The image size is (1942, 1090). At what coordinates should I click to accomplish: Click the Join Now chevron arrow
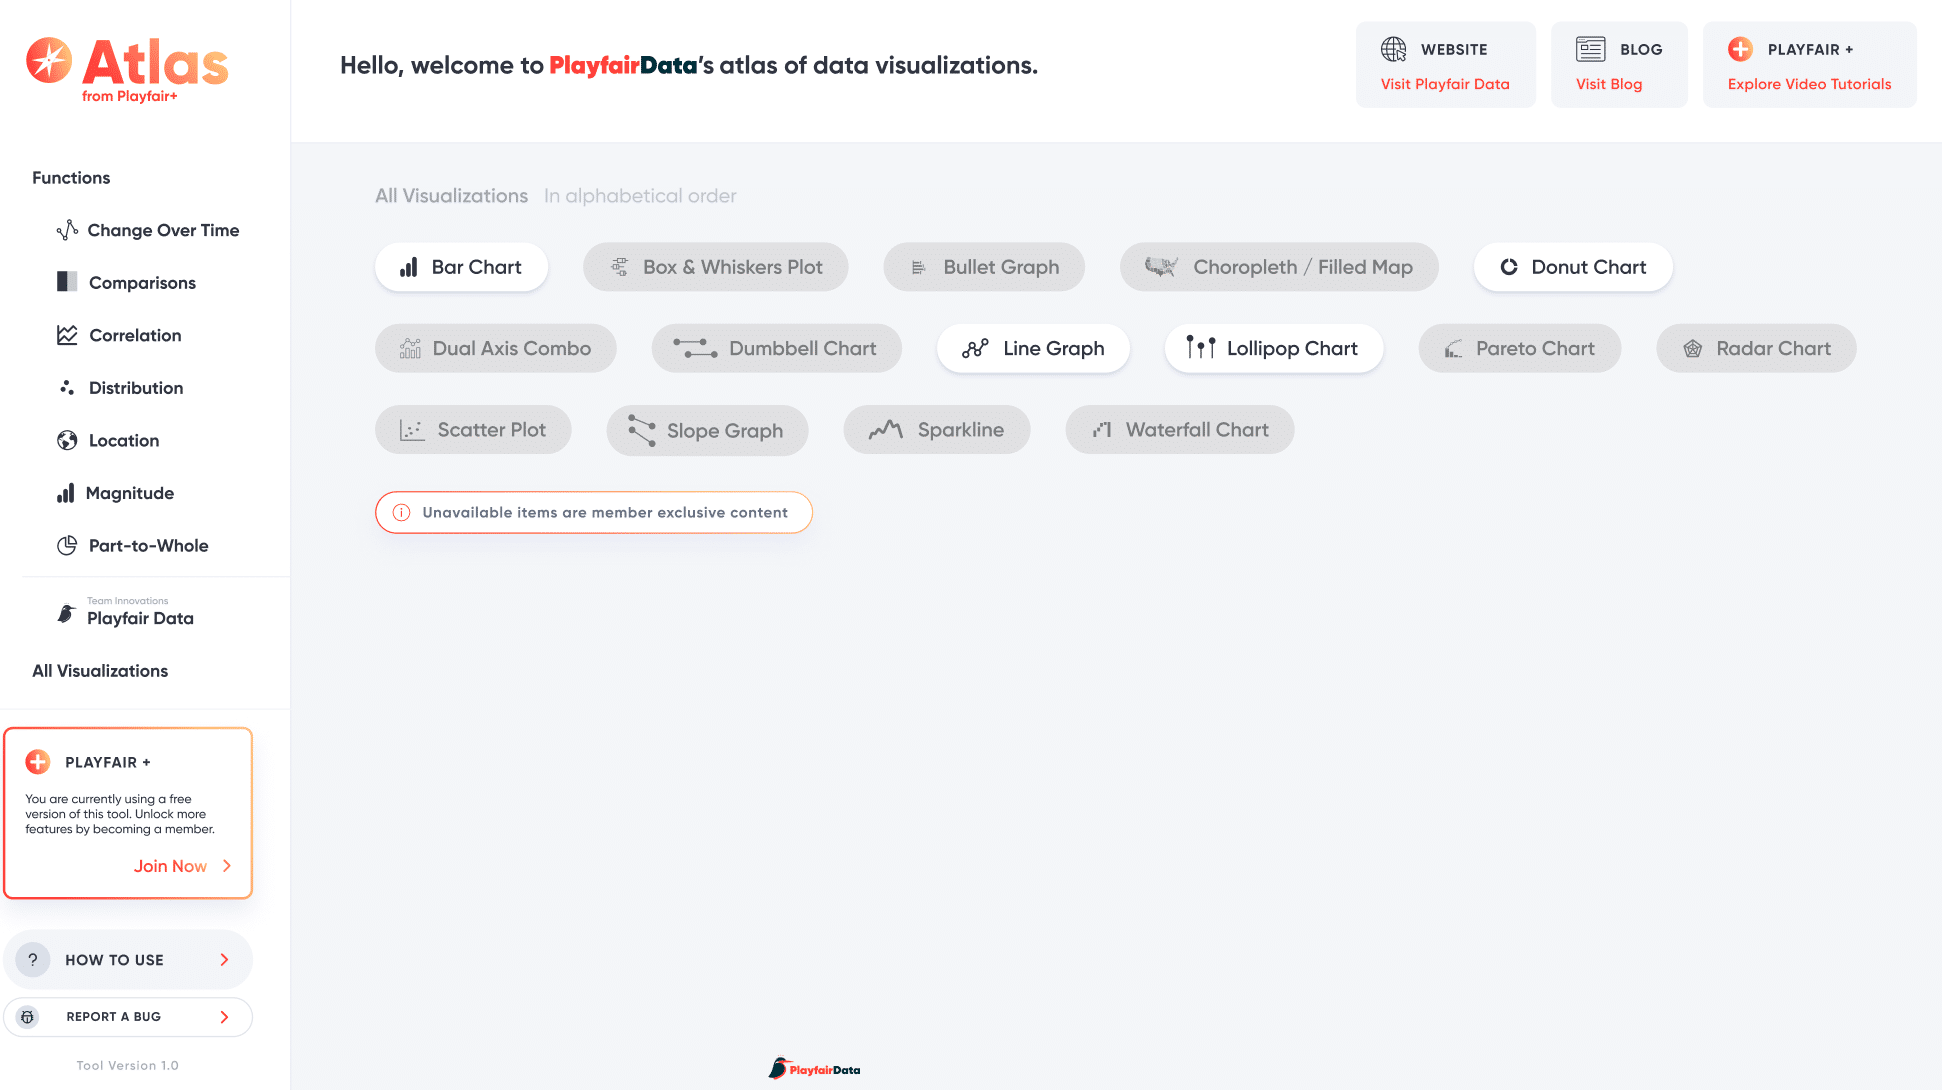coord(227,866)
